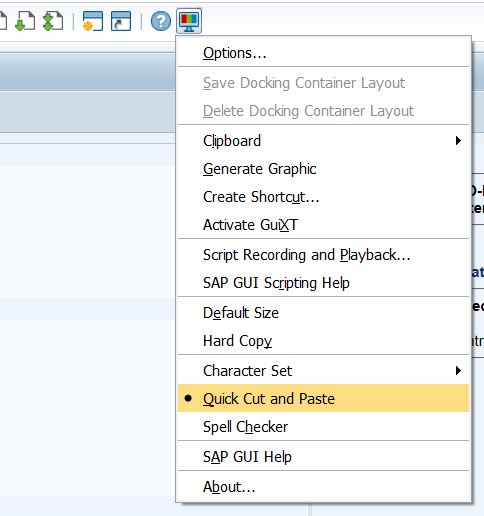The image size is (484, 516).
Task: Open SAP GUI Help item
Action: coord(323,456)
